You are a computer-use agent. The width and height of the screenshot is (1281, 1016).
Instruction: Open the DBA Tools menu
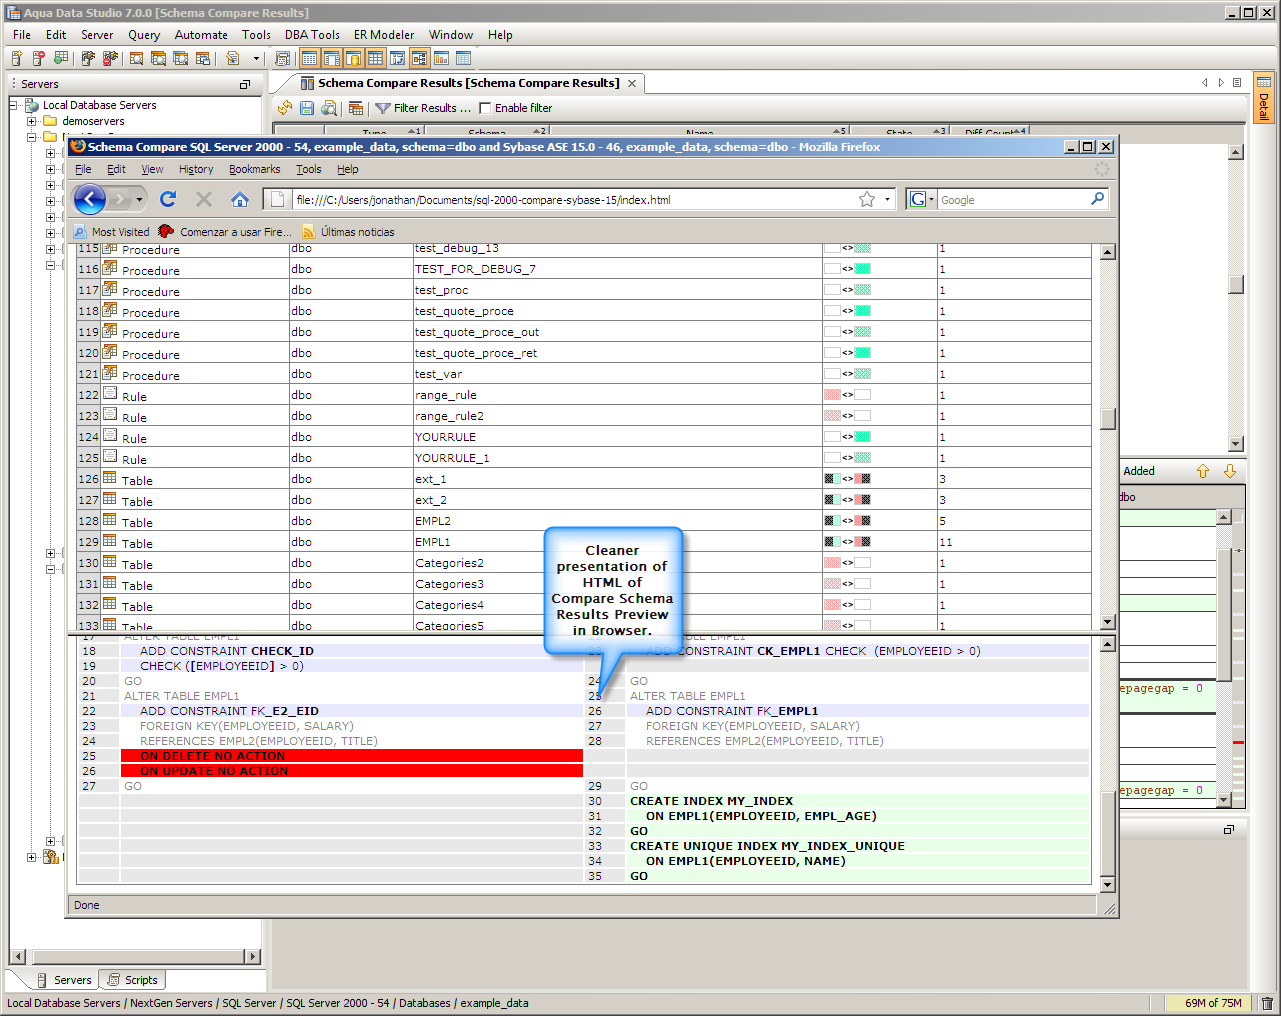[312, 35]
